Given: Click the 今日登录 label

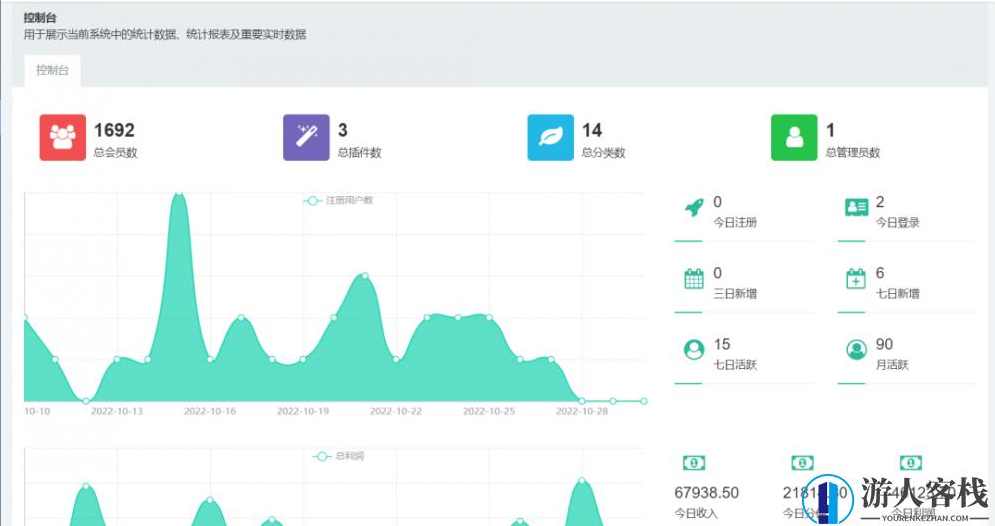Looking at the screenshot, I should tap(897, 222).
